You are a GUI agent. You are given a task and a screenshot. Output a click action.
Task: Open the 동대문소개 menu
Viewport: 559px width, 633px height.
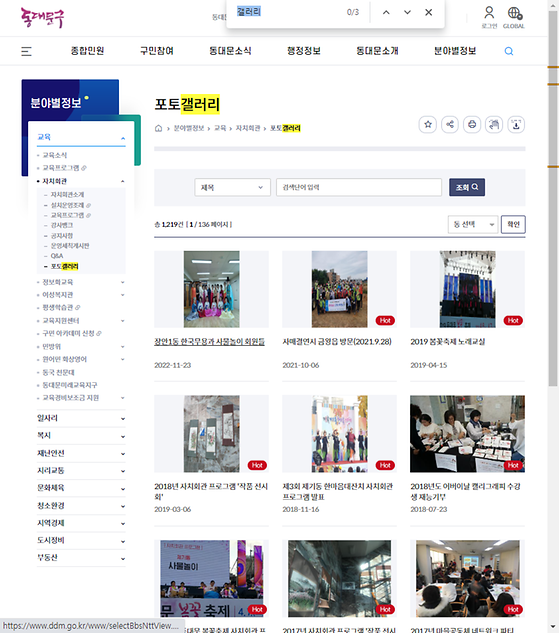377,51
